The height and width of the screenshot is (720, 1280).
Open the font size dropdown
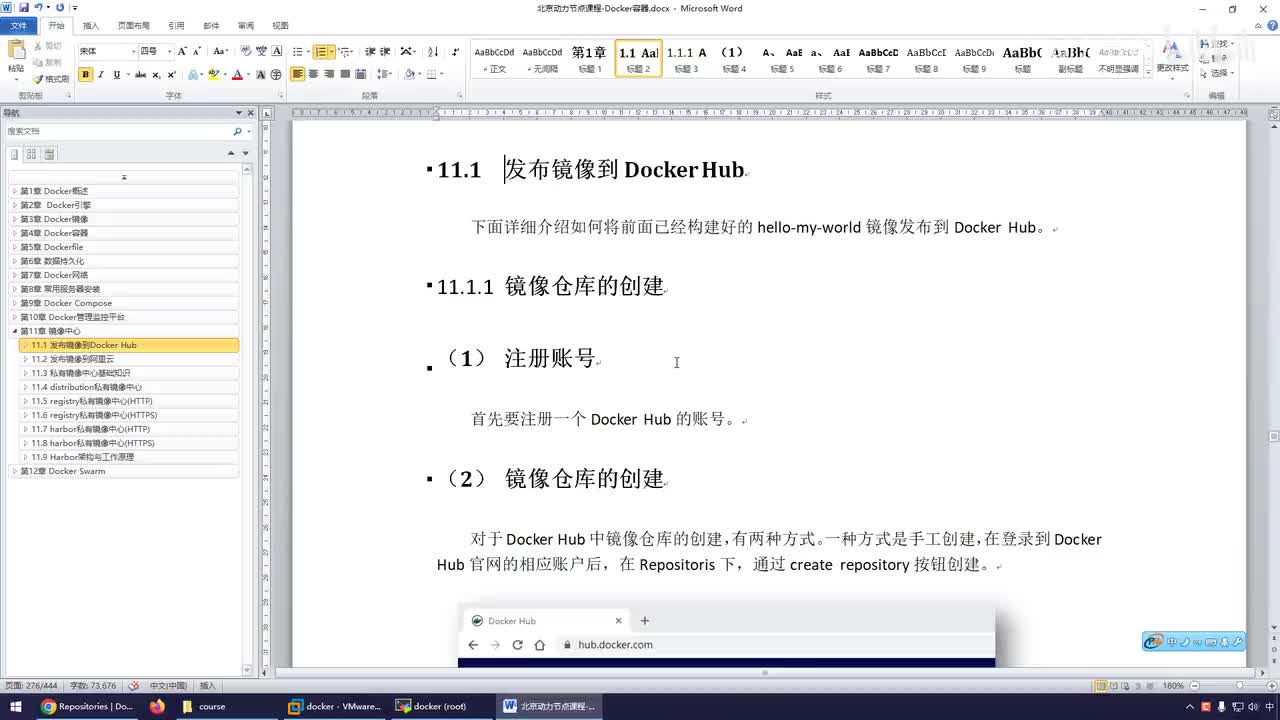click(169, 51)
